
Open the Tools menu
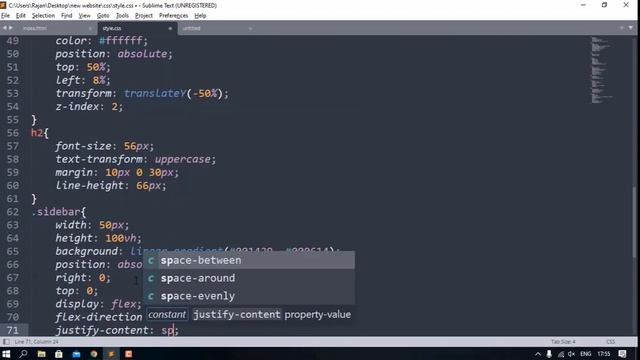tap(122, 16)
